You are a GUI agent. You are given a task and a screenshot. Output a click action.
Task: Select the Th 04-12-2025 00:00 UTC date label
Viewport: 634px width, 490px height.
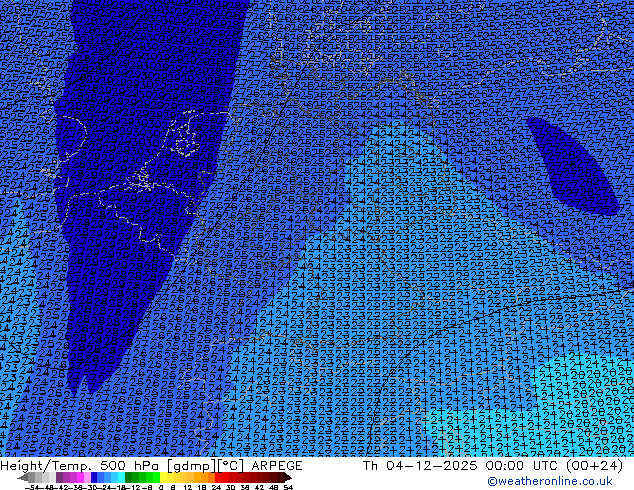(x=493, y=466)
